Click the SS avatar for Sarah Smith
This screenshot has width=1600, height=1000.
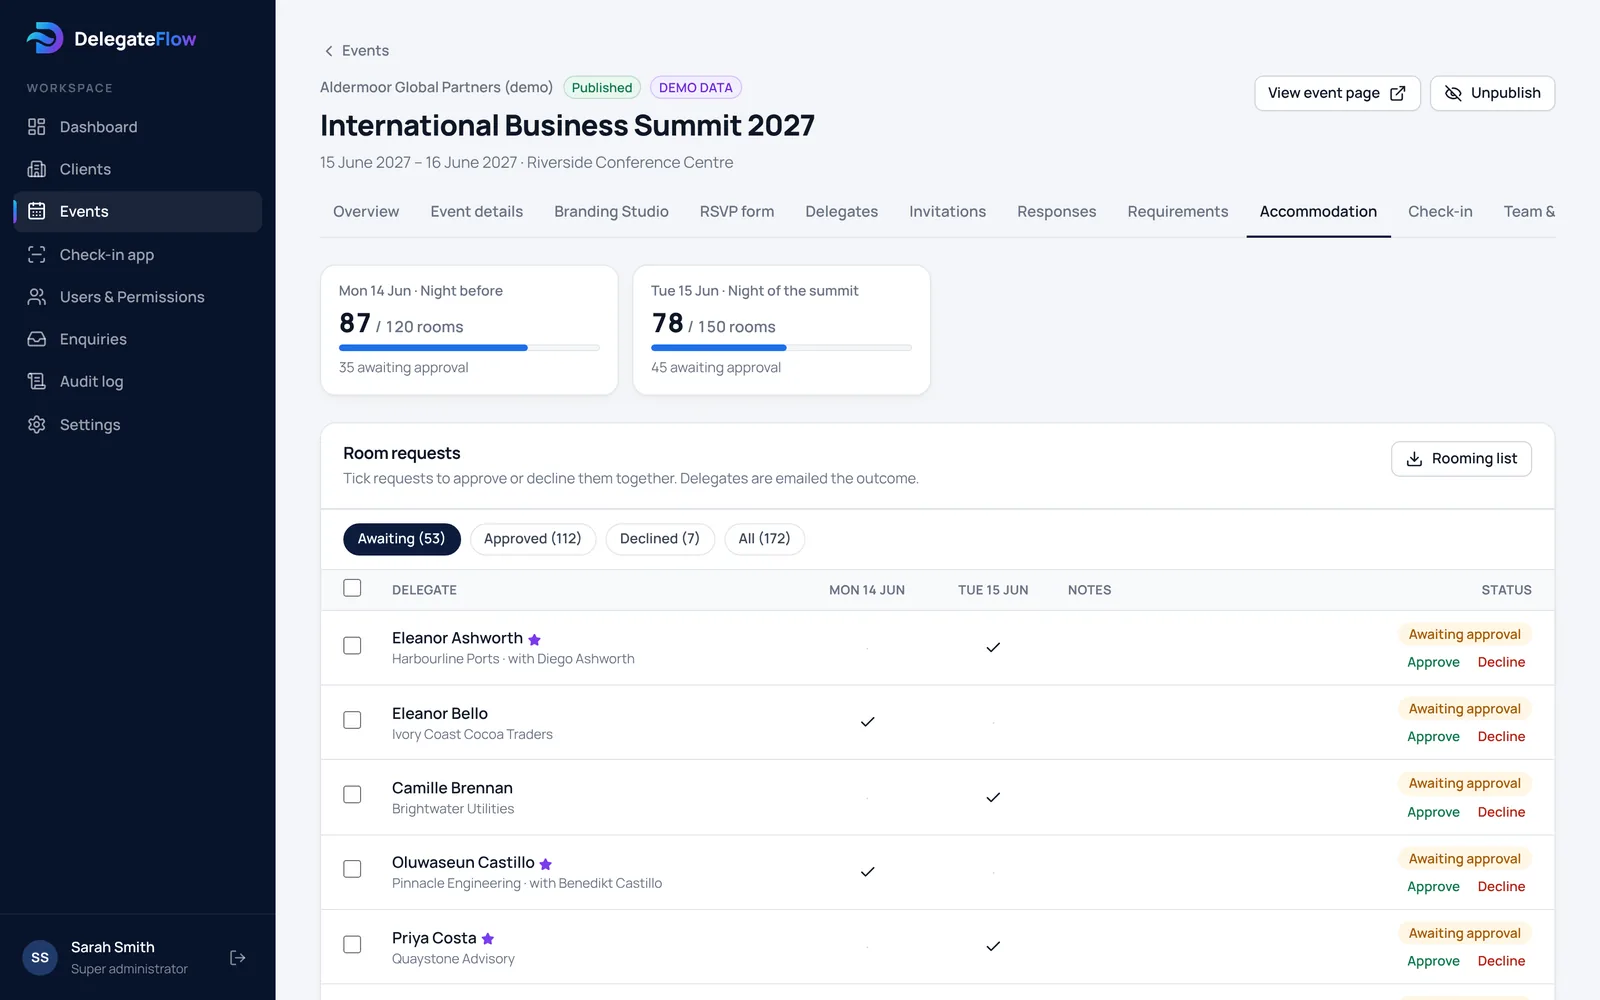40,958
